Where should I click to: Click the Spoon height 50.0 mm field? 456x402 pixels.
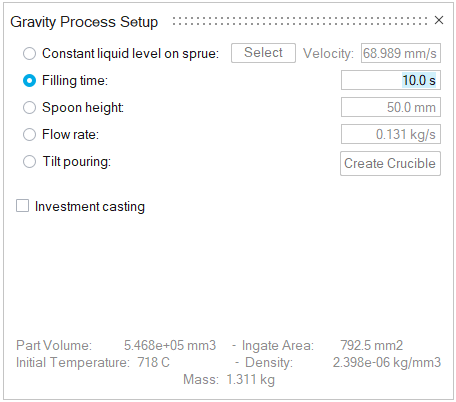[391, 107]
